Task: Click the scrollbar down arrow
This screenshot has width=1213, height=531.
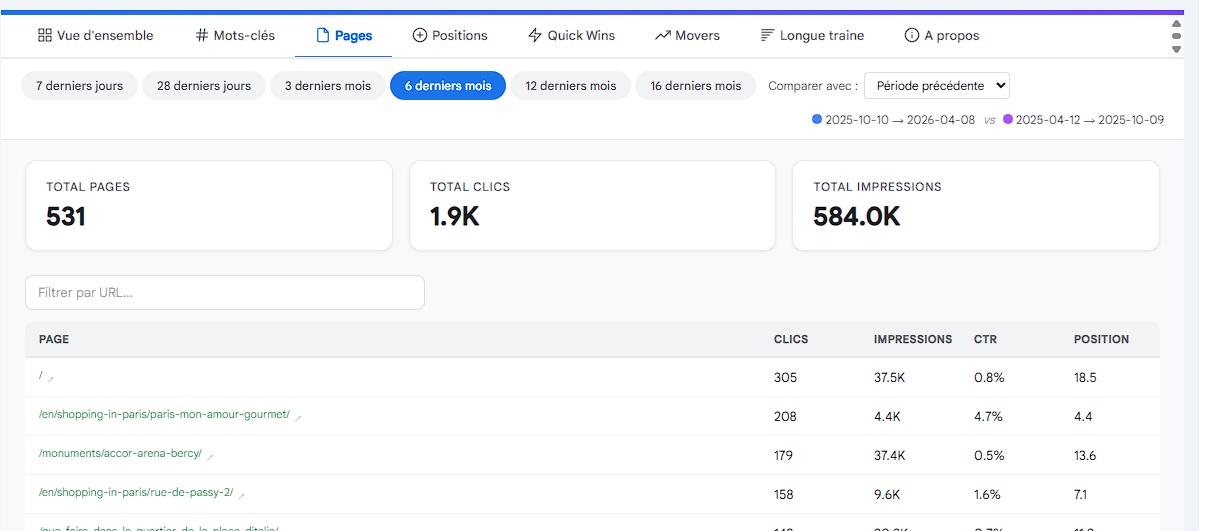Action: pos(1176,49)
